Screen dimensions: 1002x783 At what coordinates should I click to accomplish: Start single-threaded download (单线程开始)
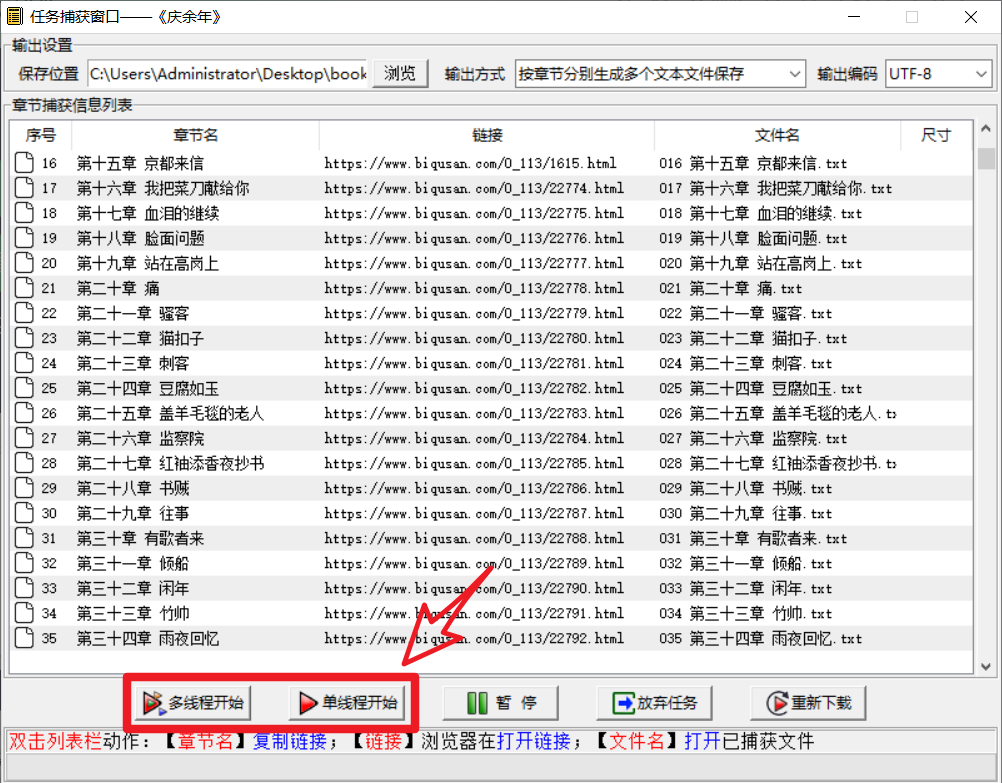point(348,703)
